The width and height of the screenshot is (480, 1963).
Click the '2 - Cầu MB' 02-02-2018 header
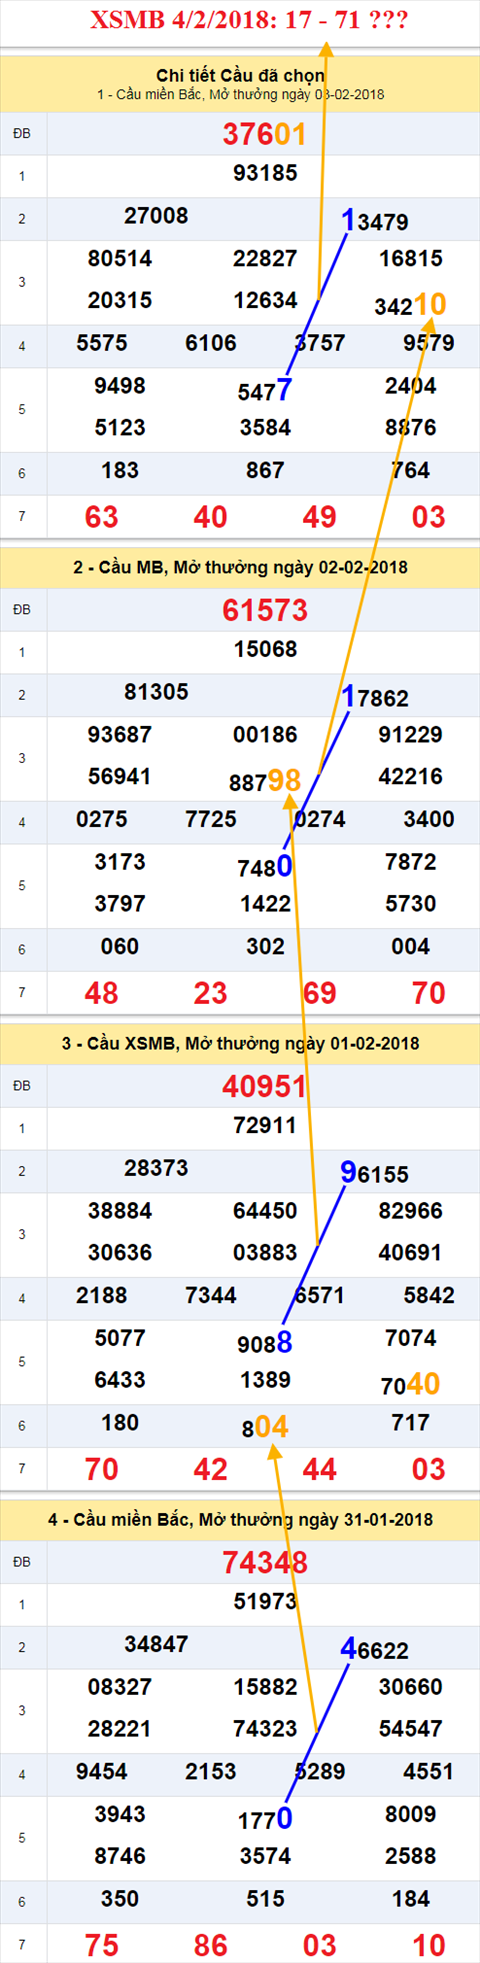pos(240,567)
